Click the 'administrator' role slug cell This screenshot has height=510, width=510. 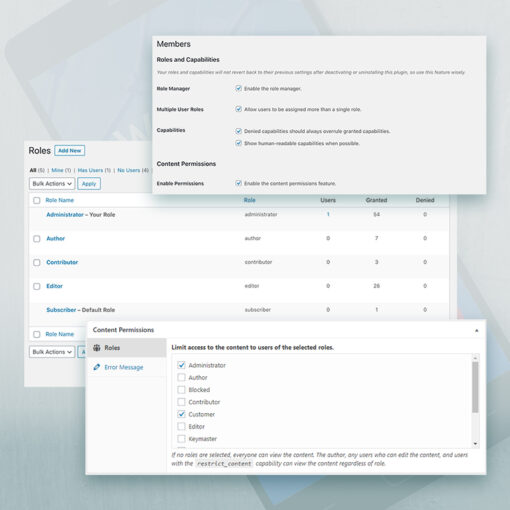point(261,214)
